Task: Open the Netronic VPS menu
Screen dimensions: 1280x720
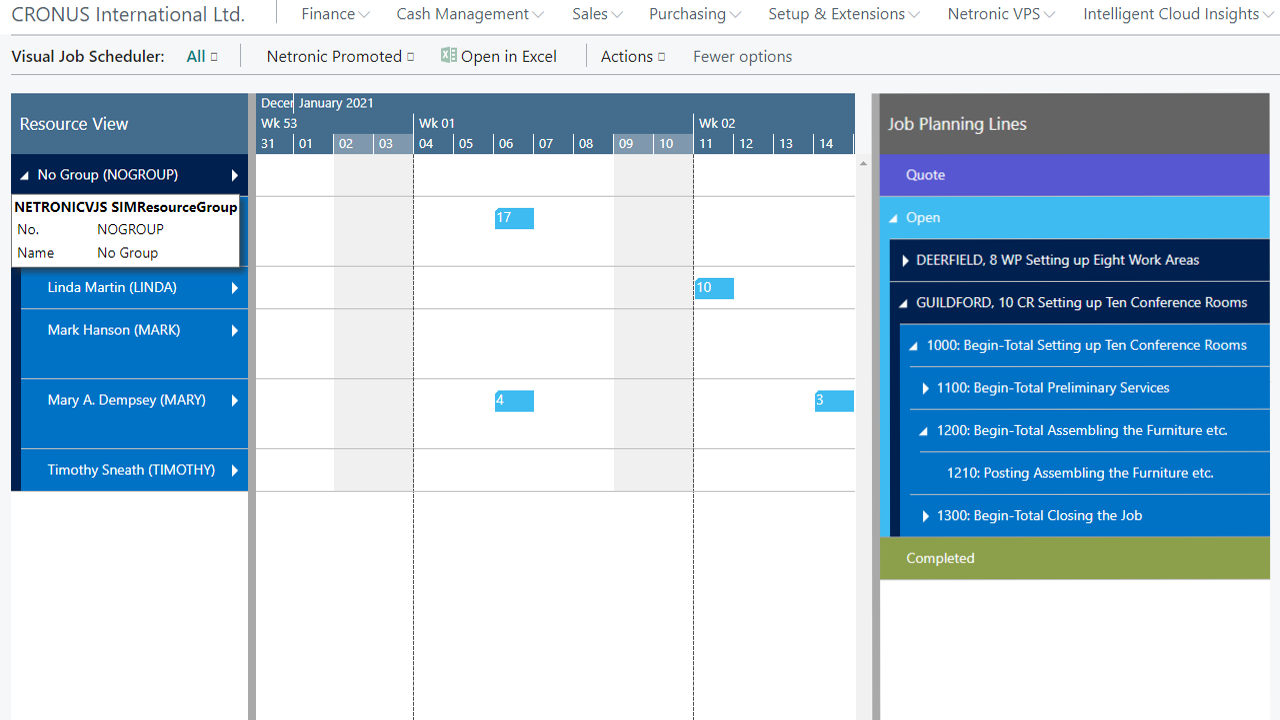Action: (x=1002, y=14)
